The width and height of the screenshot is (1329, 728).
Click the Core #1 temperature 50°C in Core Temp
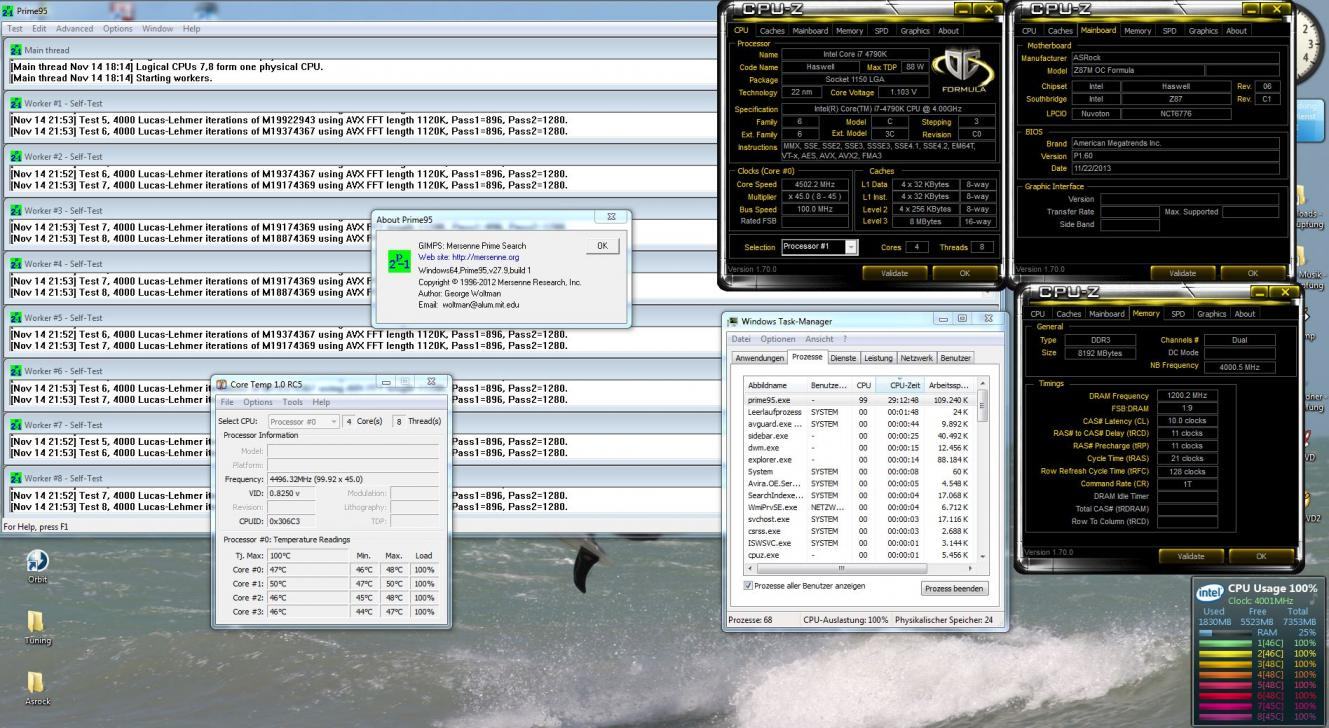[x=309, y=583]
